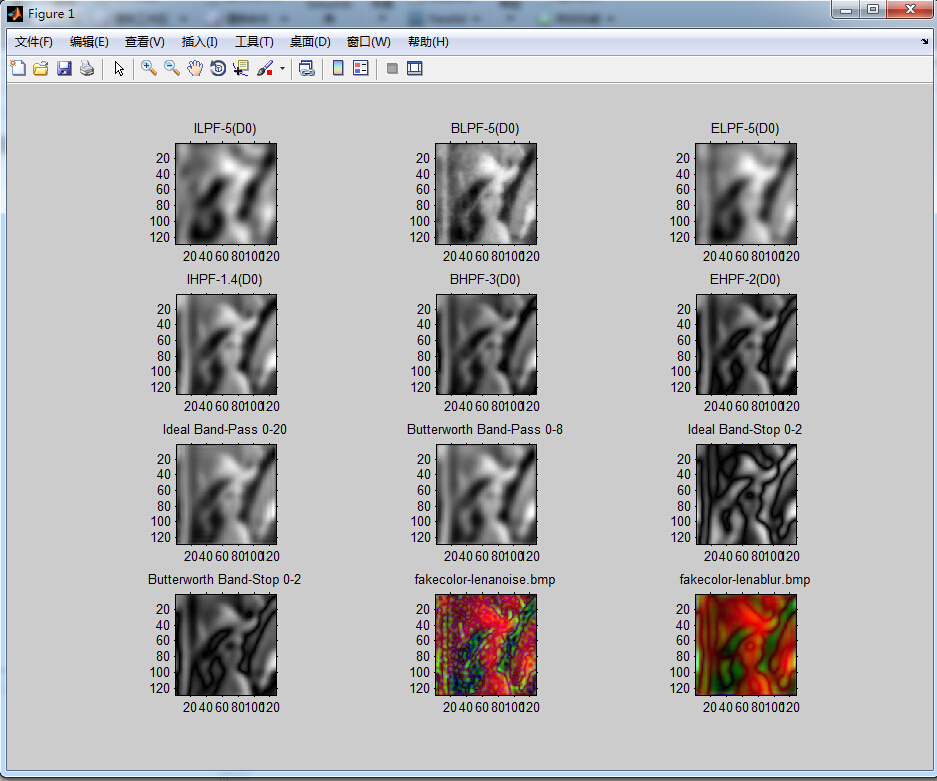Image resolution: width=937 pixels, height=781 pixels.
Task: Click the New Figure icon
Action: pos(19,68)
